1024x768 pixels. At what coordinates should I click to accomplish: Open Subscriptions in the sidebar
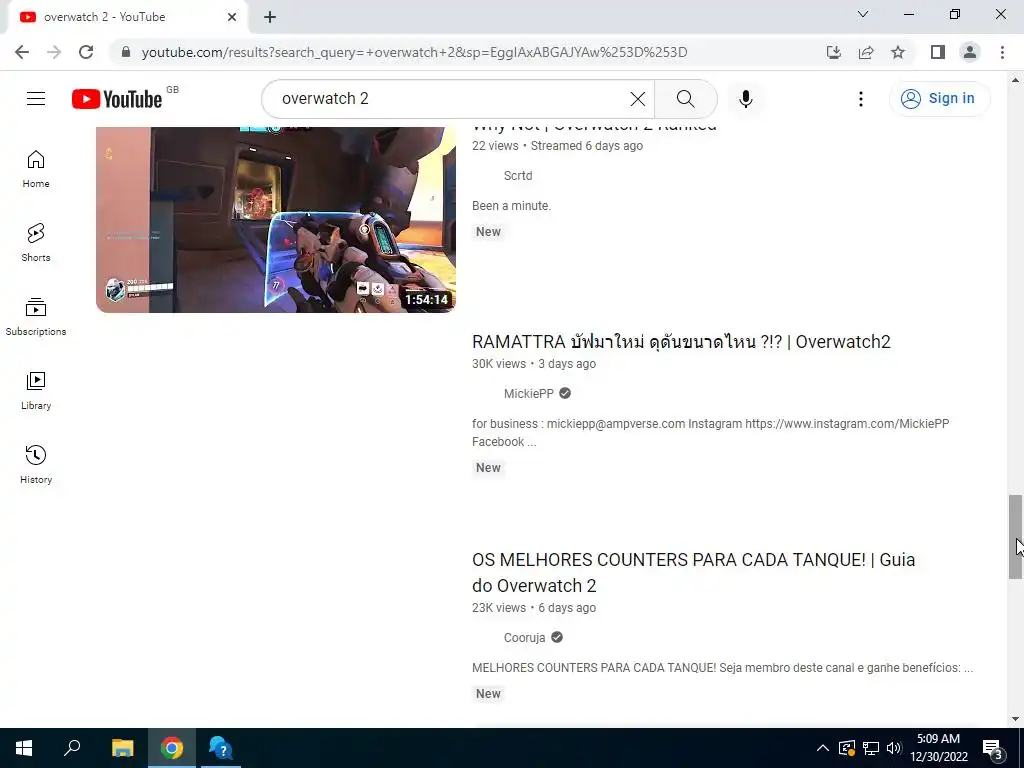tap(36, 317)
